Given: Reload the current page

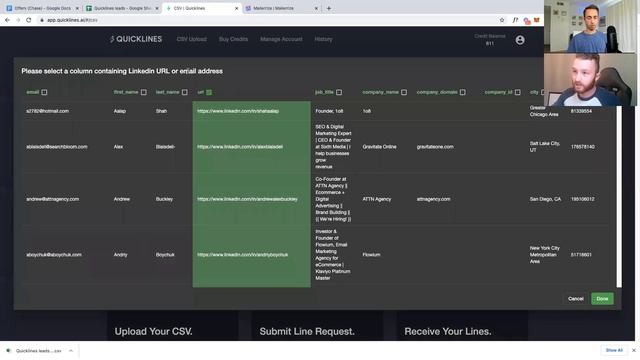Looking at the screenshot, I should (29, 20).
